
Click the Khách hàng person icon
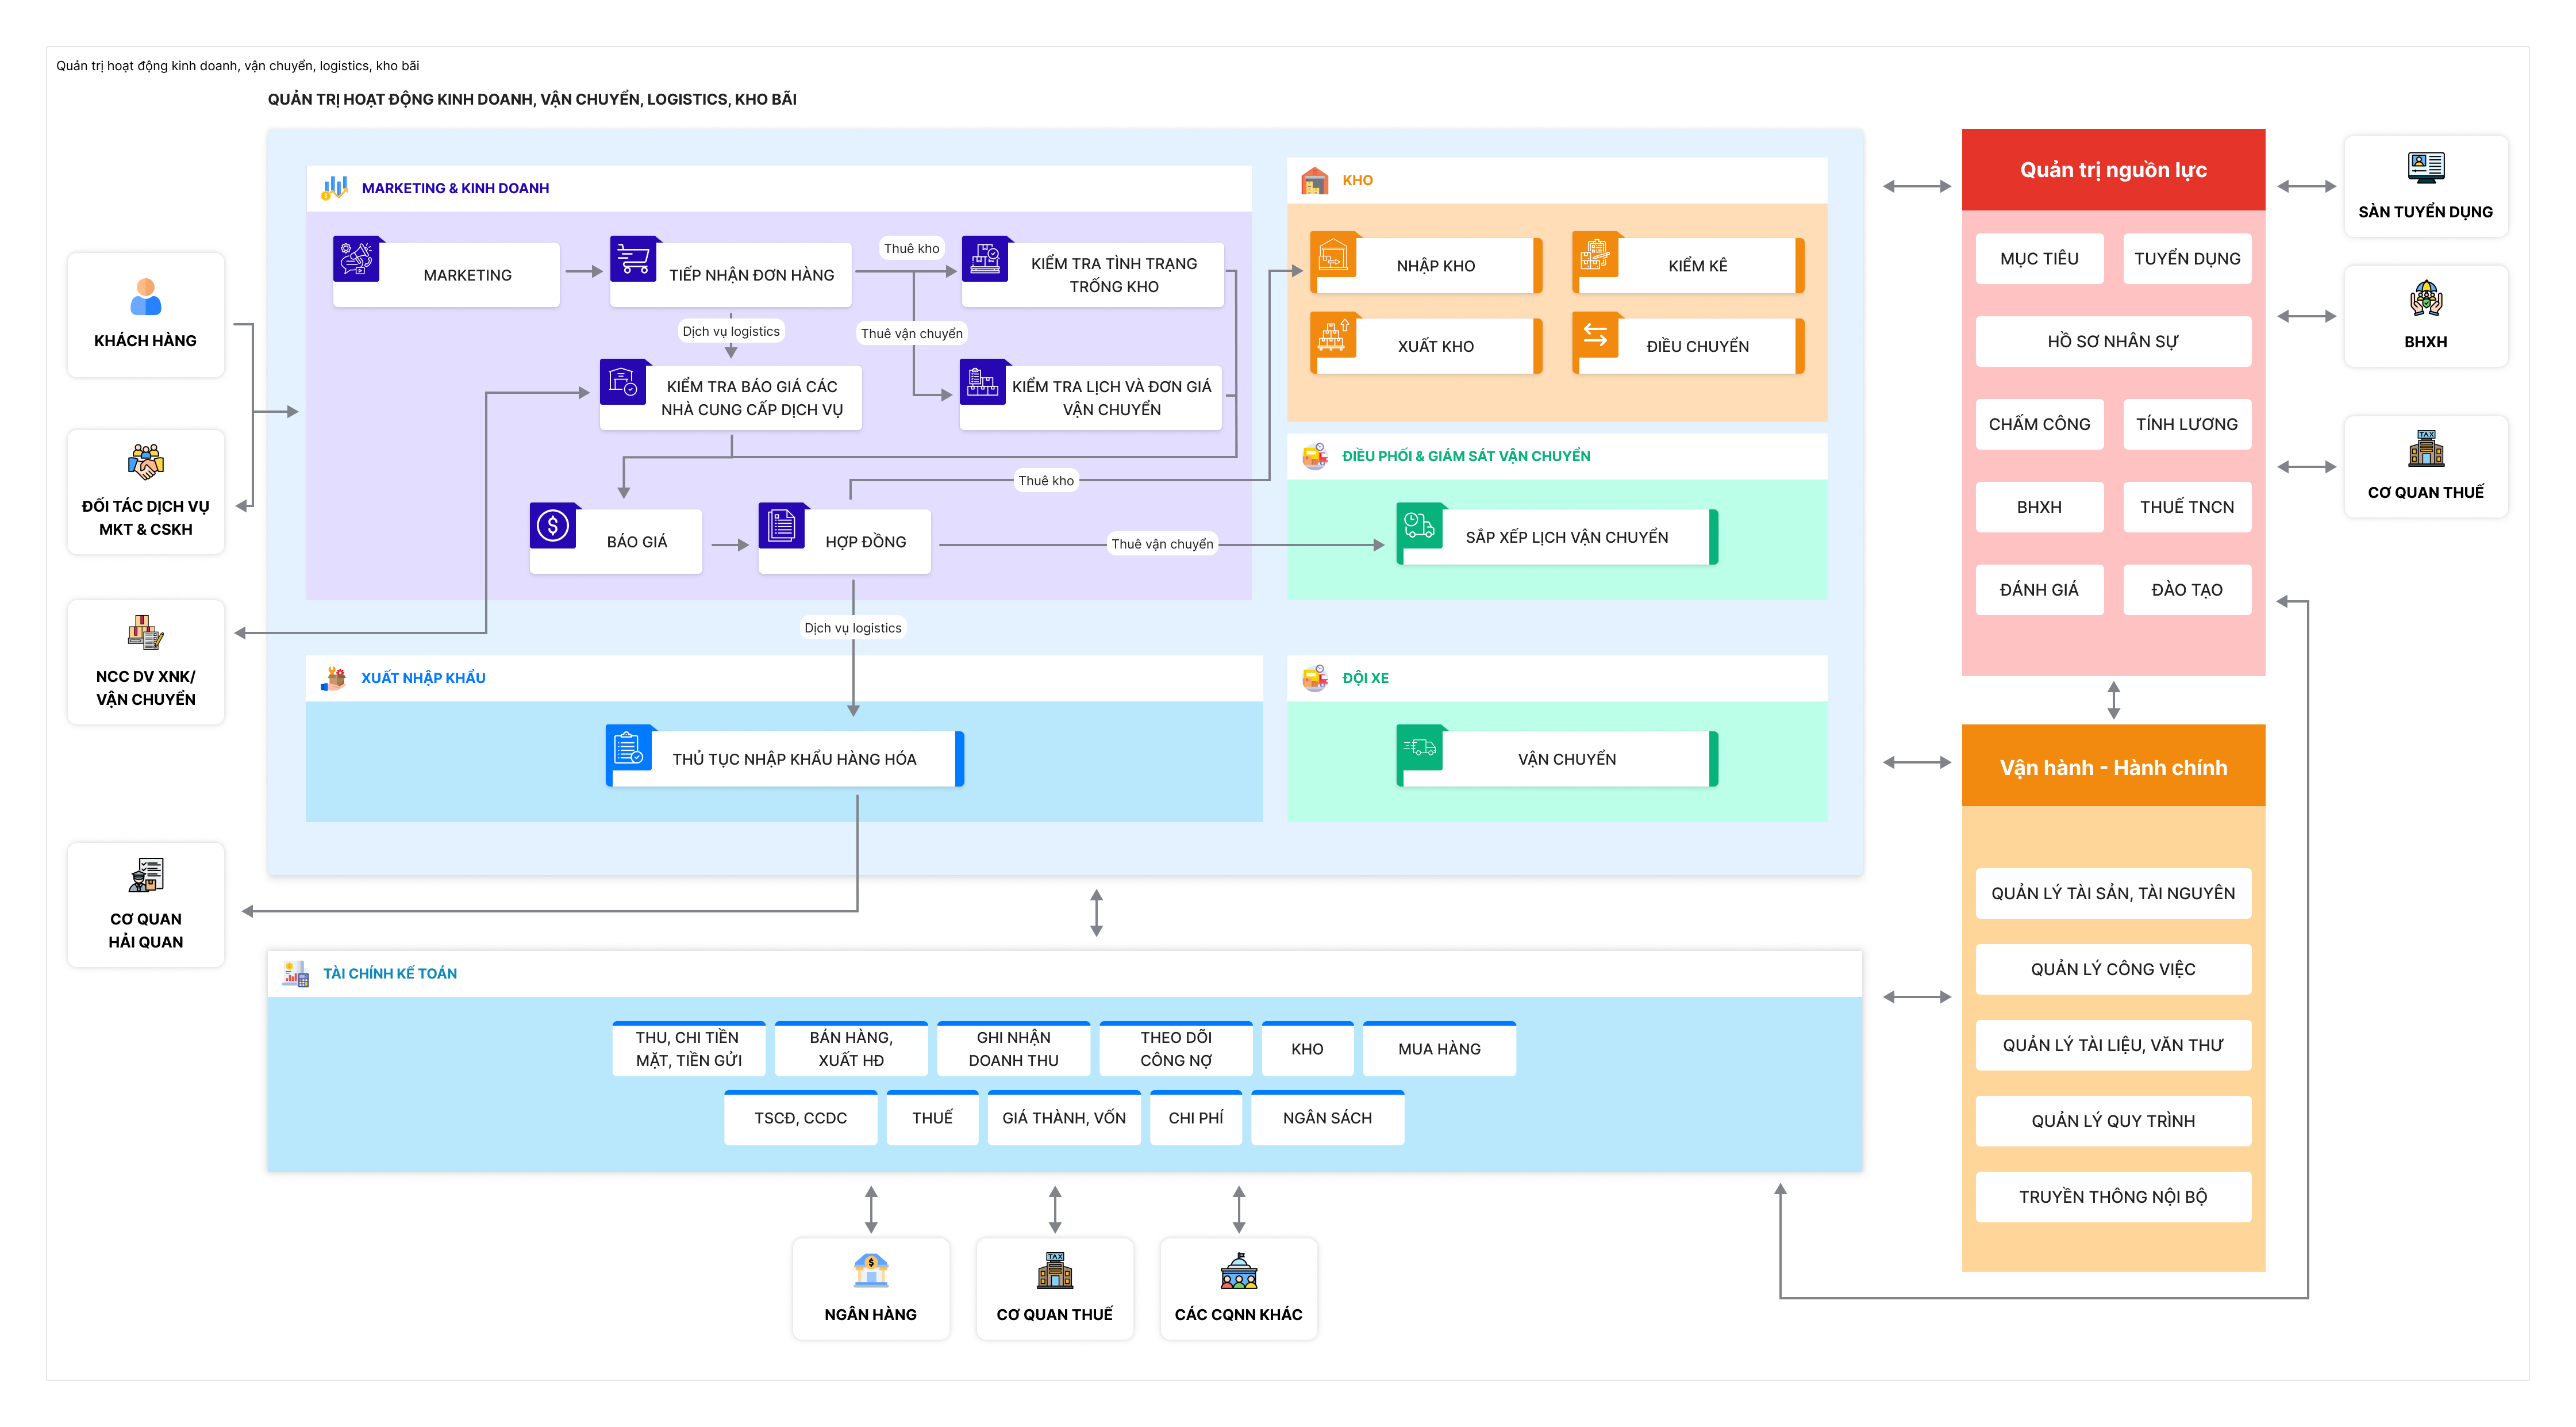[145, 297]
